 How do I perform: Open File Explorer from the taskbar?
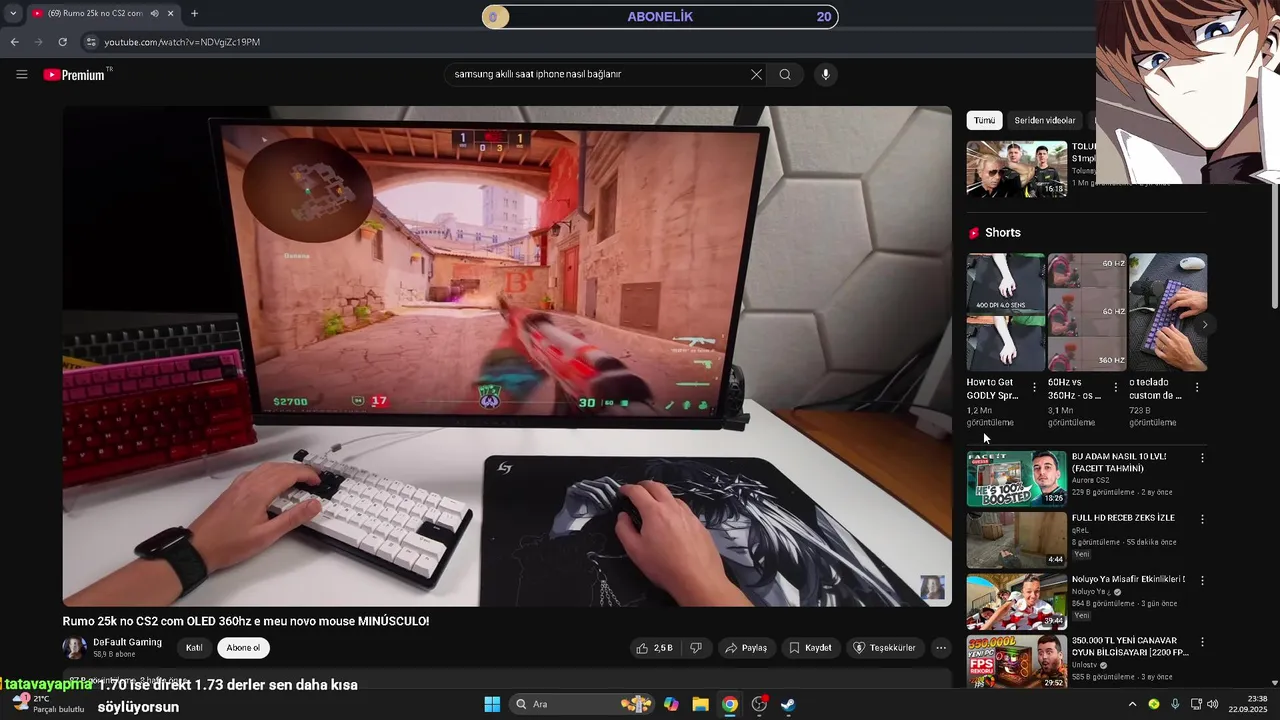[700, 704]
